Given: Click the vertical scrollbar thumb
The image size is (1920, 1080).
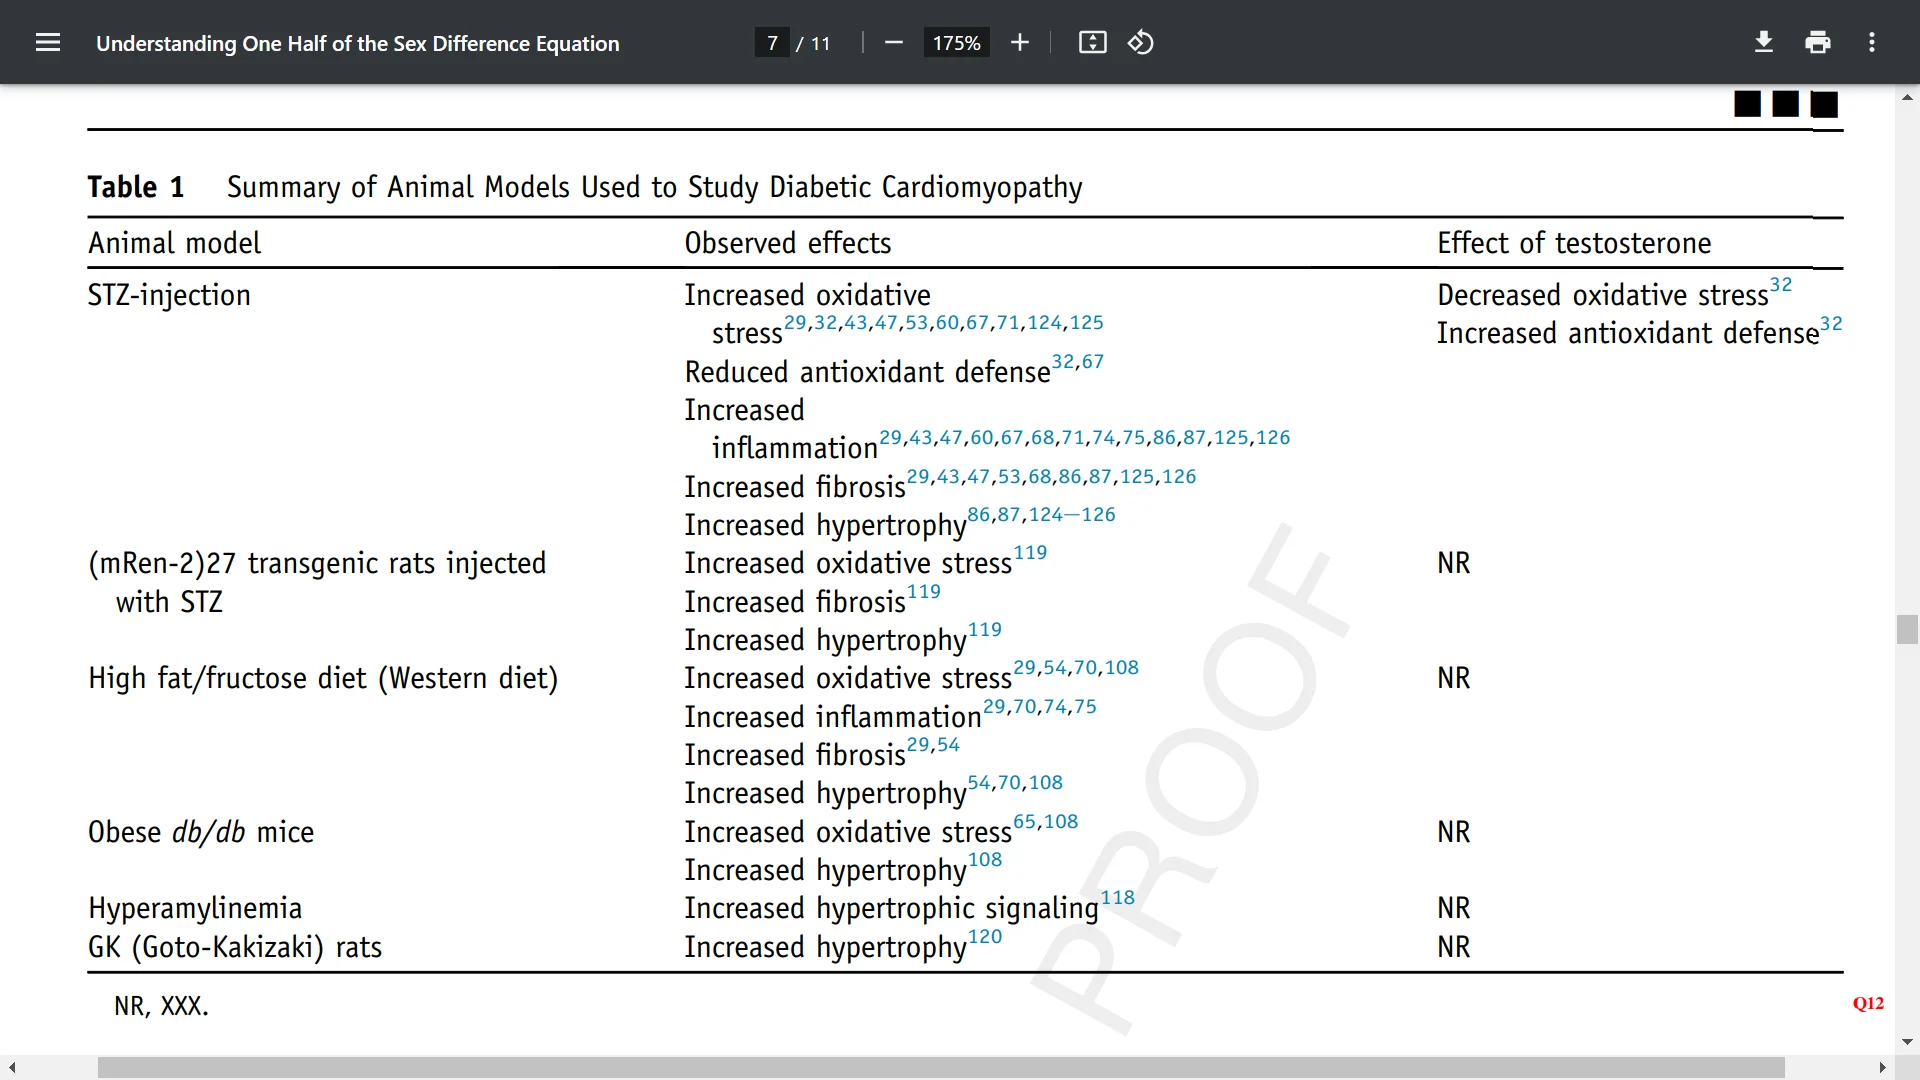Looking at the screenshot, I should coord(1907,630).
